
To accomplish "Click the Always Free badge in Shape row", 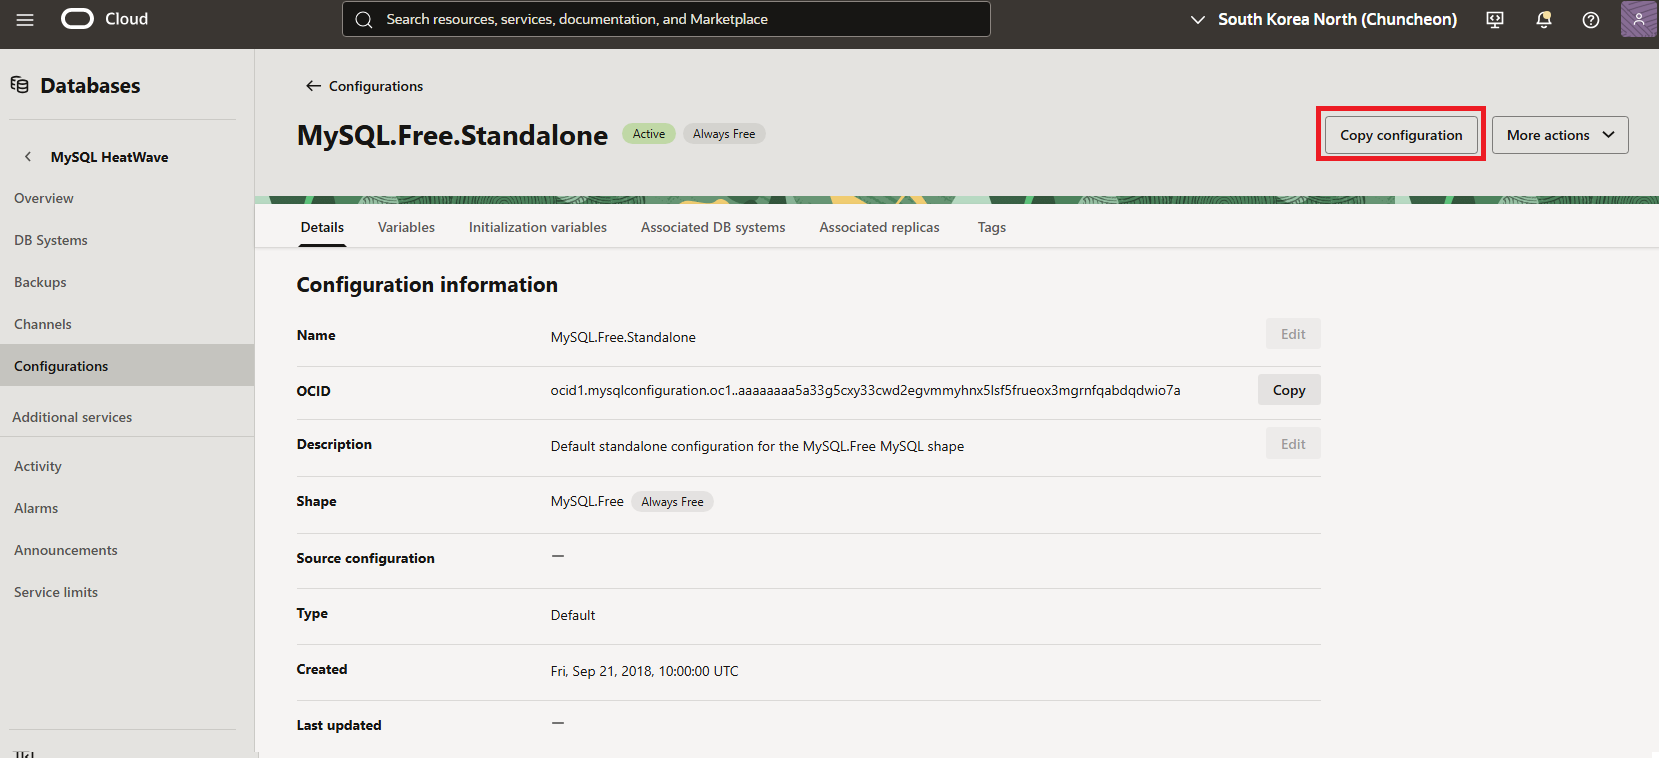I will (672, 502).
